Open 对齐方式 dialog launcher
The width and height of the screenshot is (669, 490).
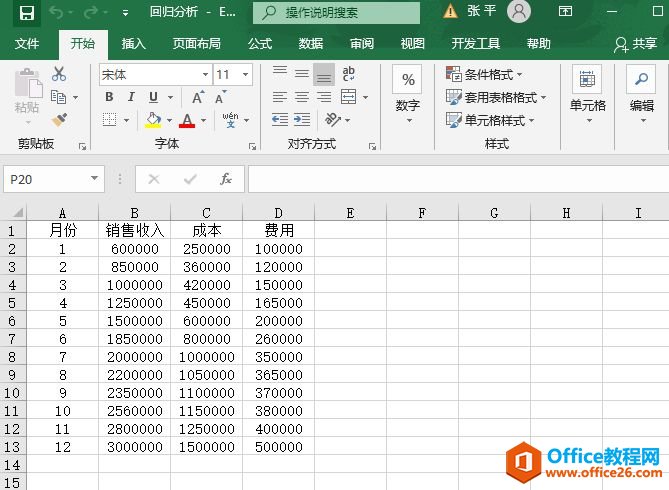coord(372,146)
